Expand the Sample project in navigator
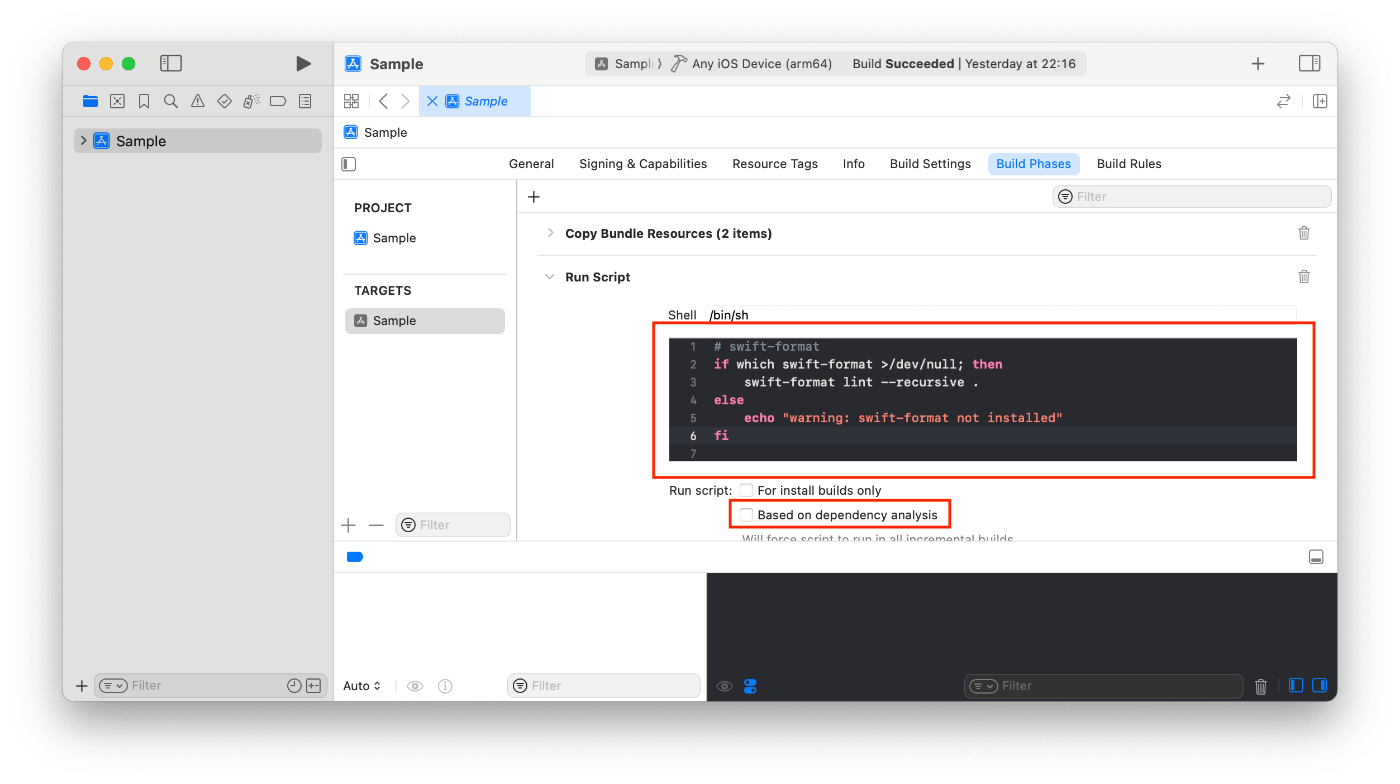This screenshot has width=1400, height=784. pyautogui.click(x=83, y=141)
